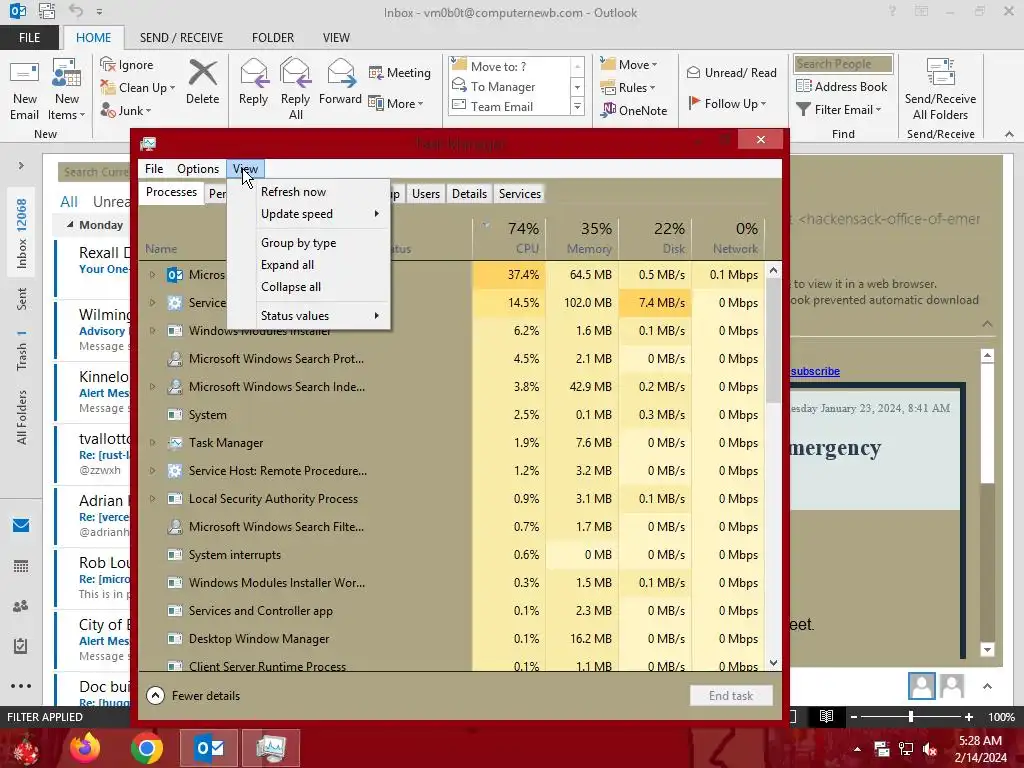This screenshot has width=1024, height=768.
Task: Expand the Task Manager process row
Action: (x=152, y=443)
